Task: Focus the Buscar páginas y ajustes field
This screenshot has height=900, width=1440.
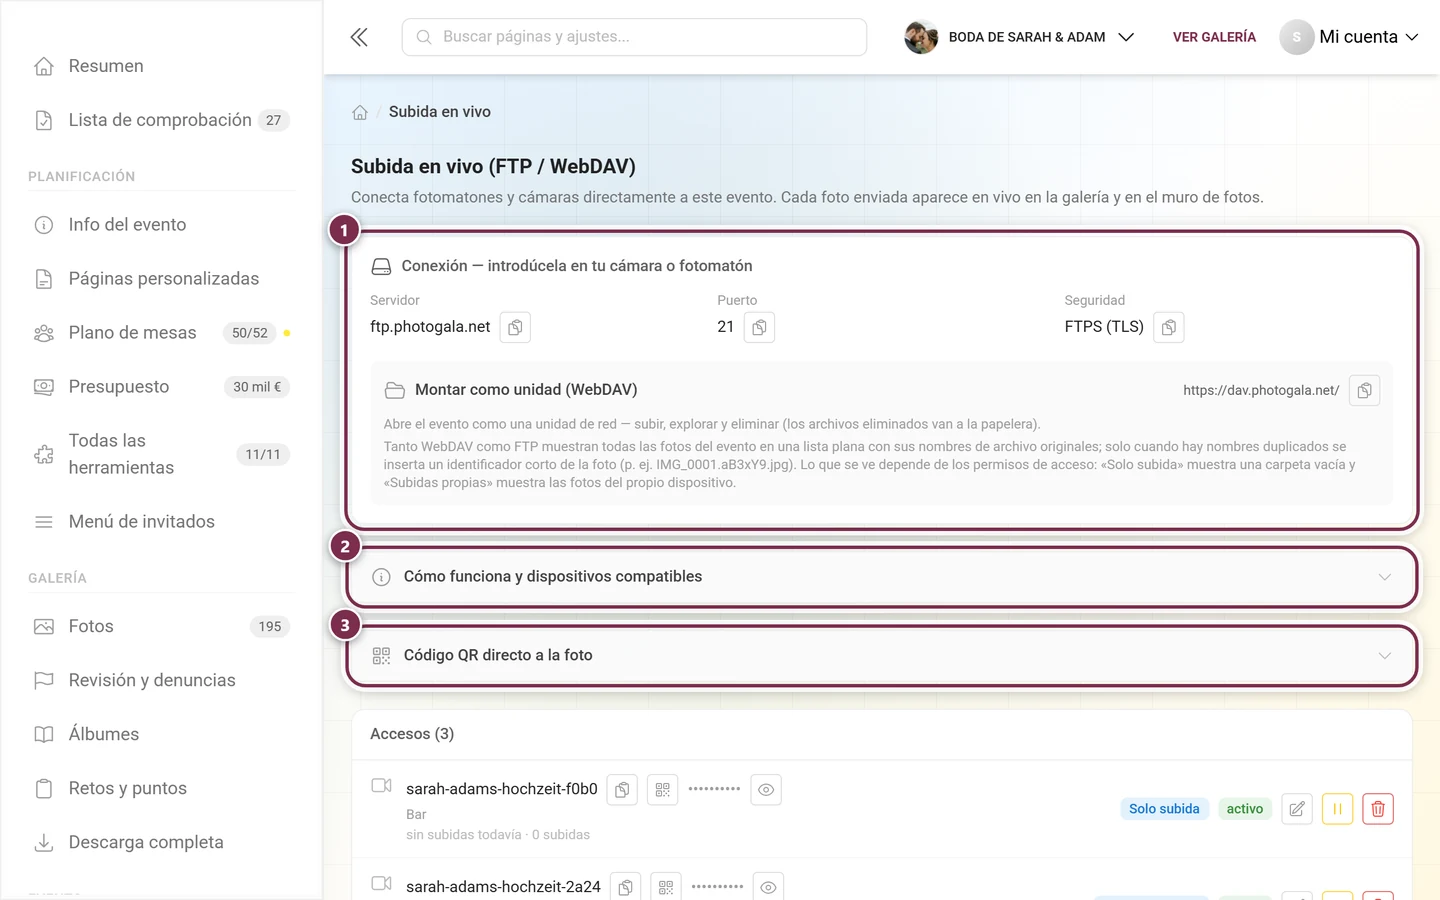Action: pyautogui.click(x=634, y=37)
